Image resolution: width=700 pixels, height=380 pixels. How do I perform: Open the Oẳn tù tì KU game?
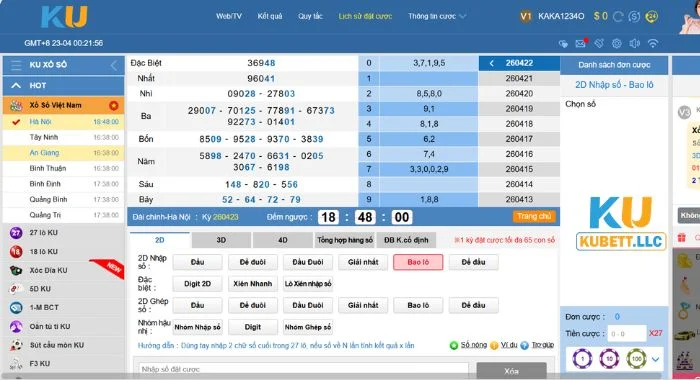(63, 326)
